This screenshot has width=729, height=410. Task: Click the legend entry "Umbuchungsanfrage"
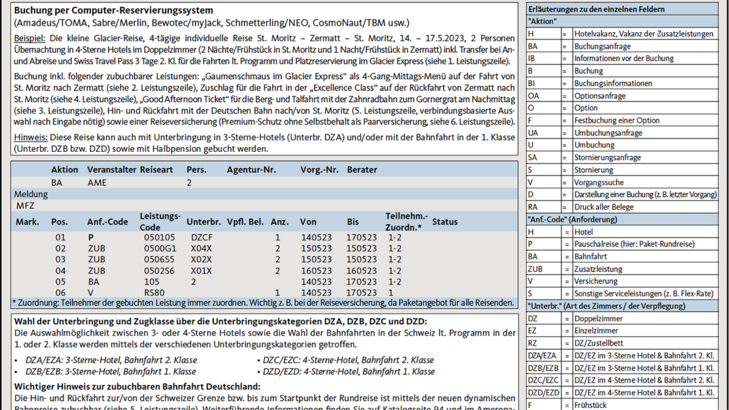coord(608,133)
